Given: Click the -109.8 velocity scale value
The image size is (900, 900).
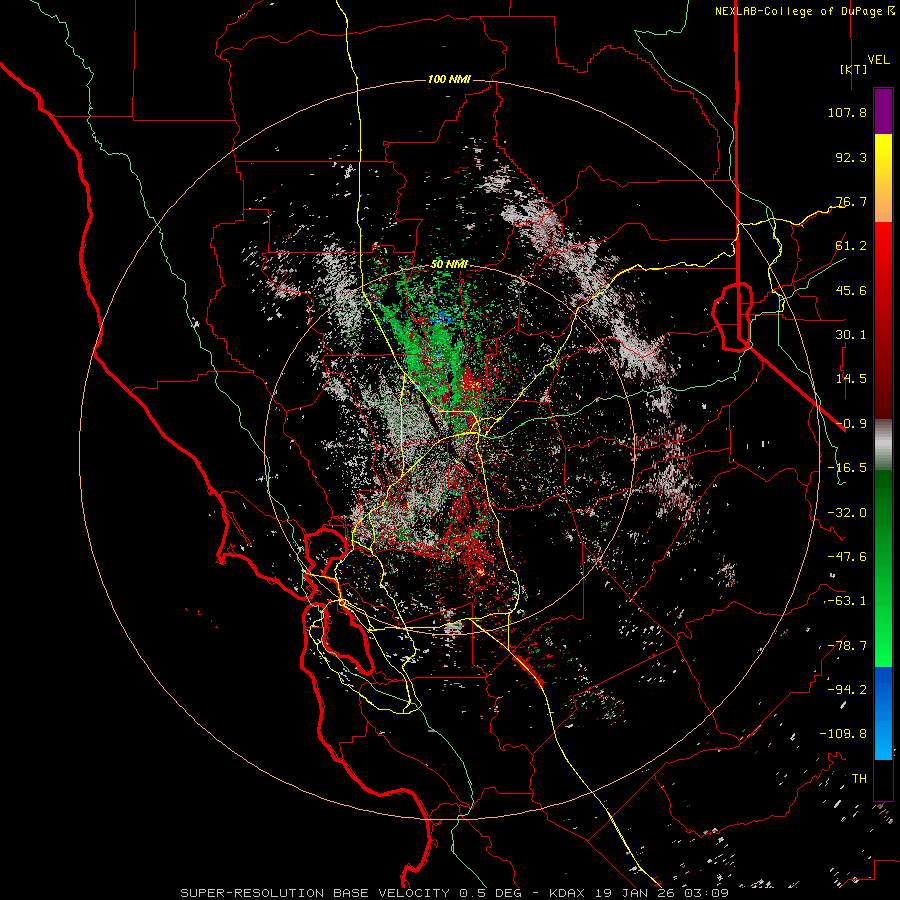Looking at the screenshot, I should [844, 734].
